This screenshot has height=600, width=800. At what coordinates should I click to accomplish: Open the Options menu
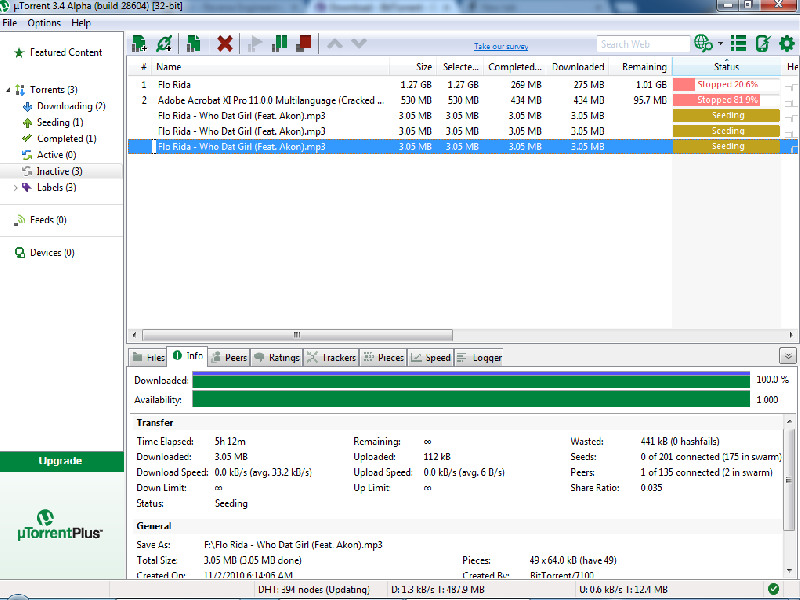[44, 23]
